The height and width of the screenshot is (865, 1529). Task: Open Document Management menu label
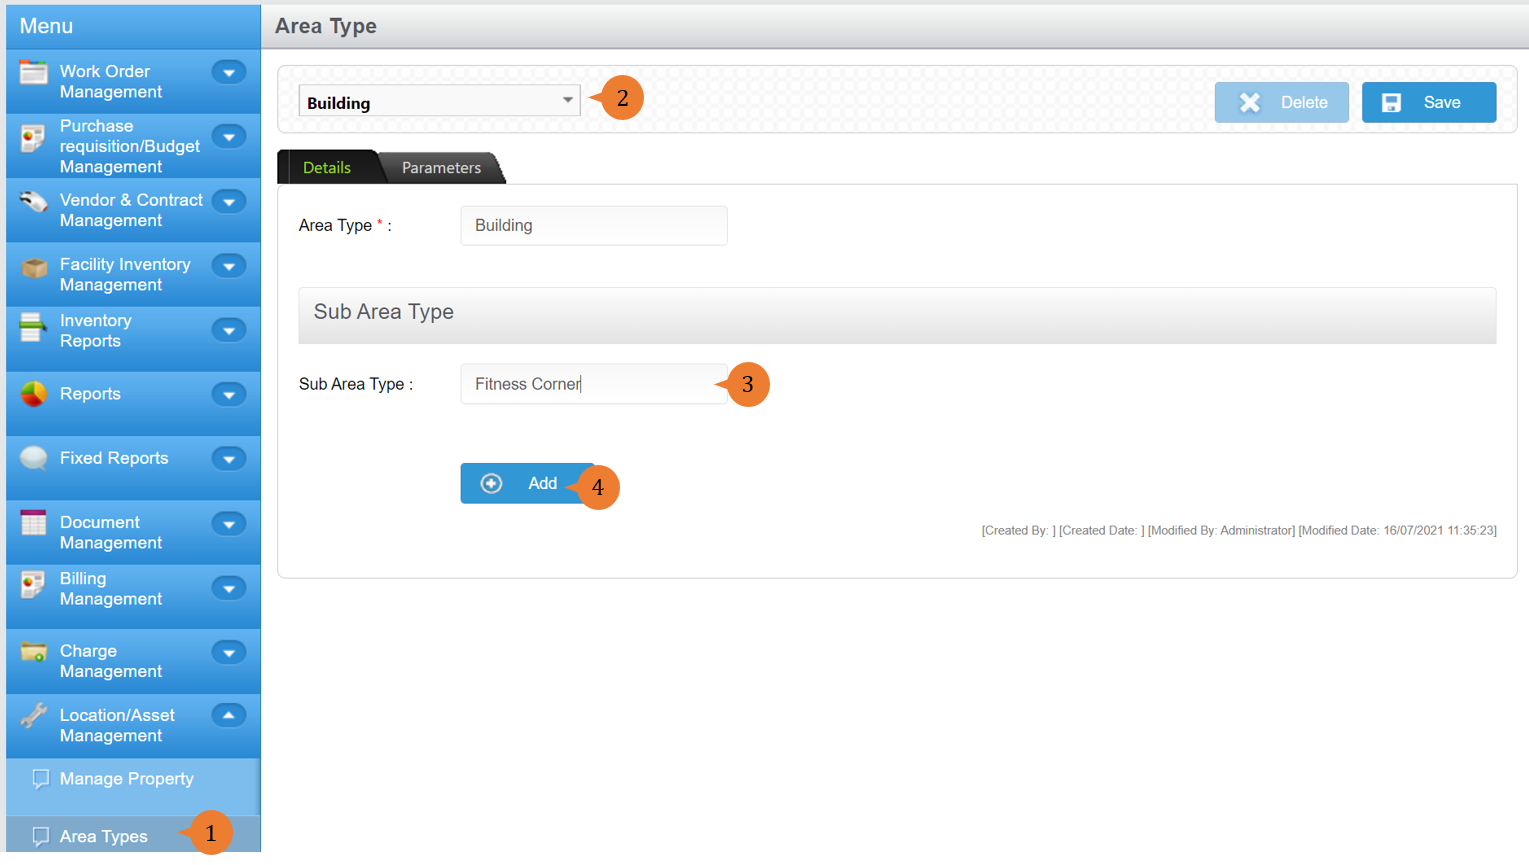tap(110, 533)
